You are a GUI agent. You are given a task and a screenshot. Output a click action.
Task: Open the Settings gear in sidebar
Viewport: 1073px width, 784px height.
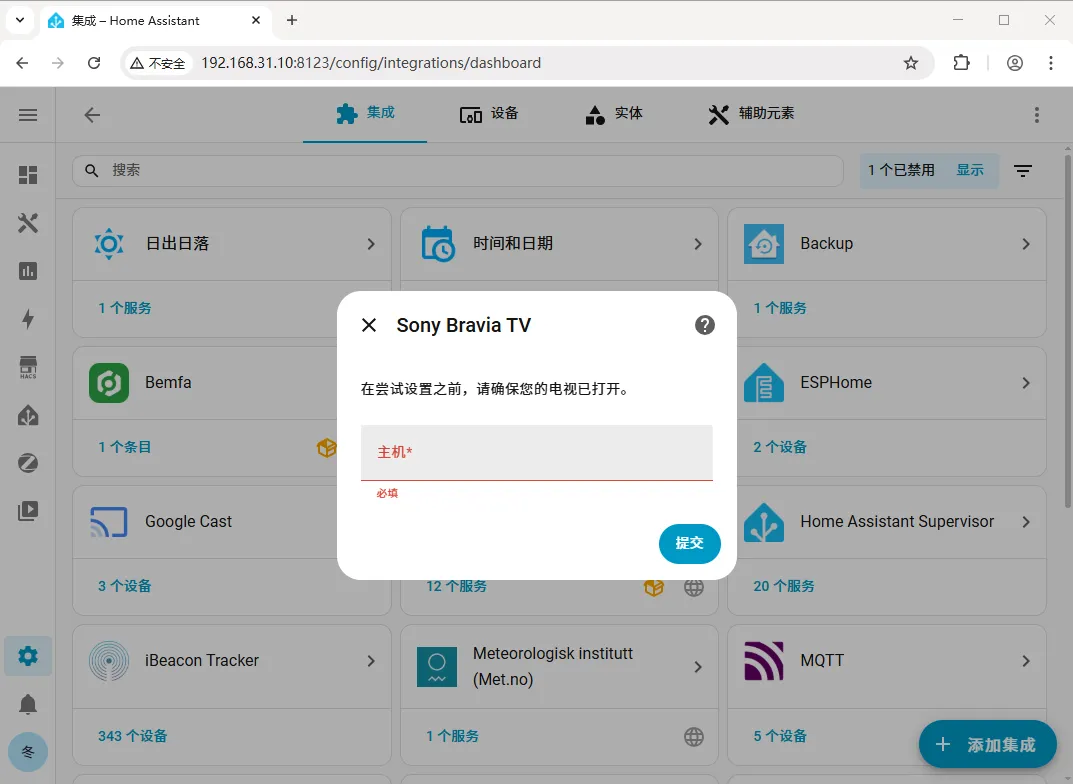coord(28,656)
